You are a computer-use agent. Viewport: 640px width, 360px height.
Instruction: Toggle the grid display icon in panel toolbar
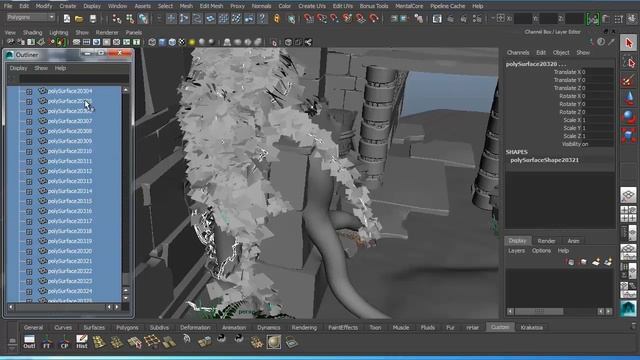(76, 42)
